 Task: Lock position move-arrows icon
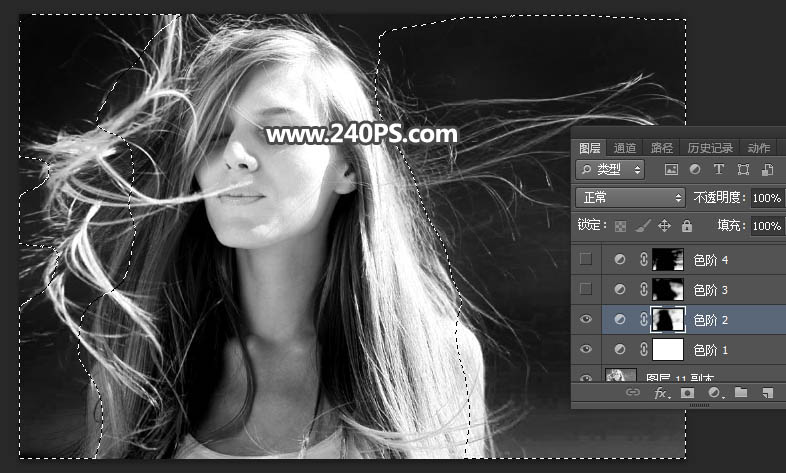(664, 226)
